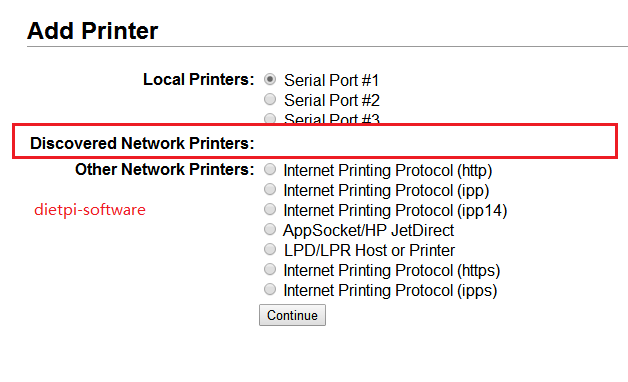Click the AppSocket/HP JetDirect label text
628x382 pixels.
tap(368, 231)
